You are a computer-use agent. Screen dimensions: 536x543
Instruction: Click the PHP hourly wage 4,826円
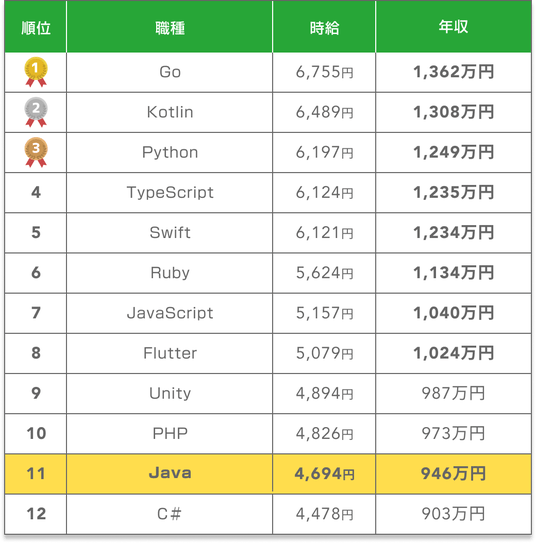coord(324,434)
